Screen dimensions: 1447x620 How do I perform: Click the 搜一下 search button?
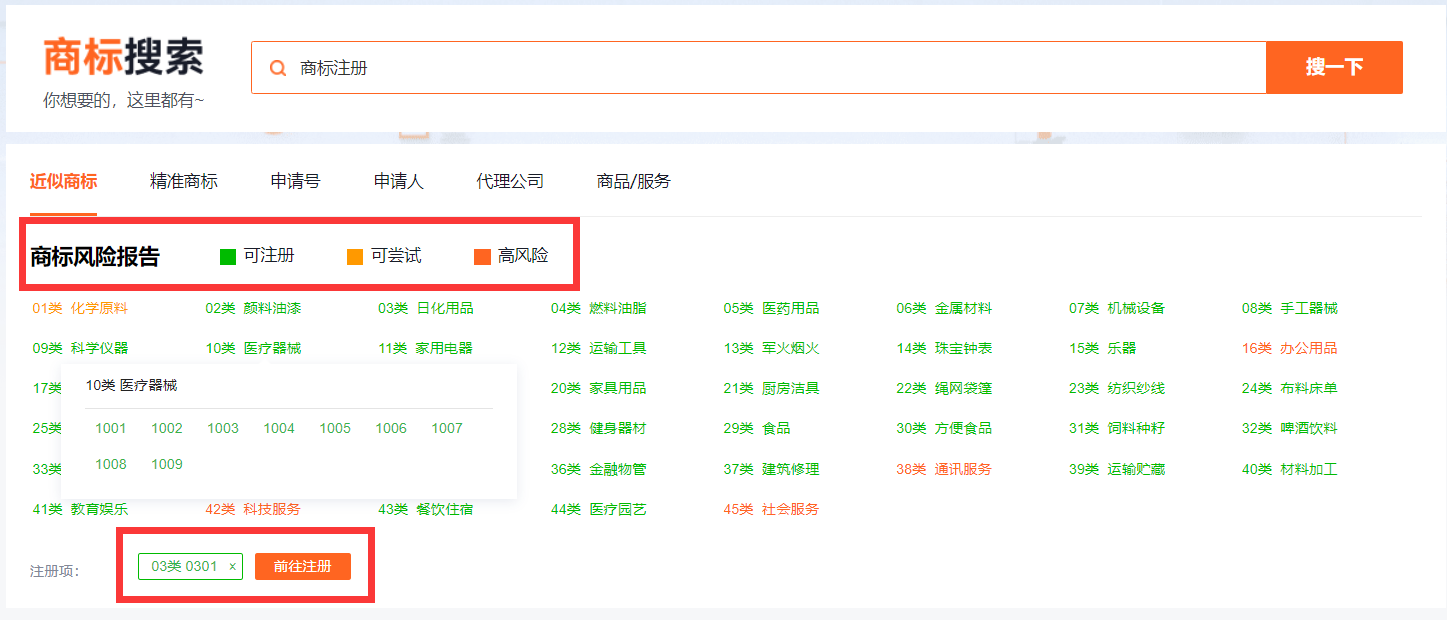tap(1334, 68)
